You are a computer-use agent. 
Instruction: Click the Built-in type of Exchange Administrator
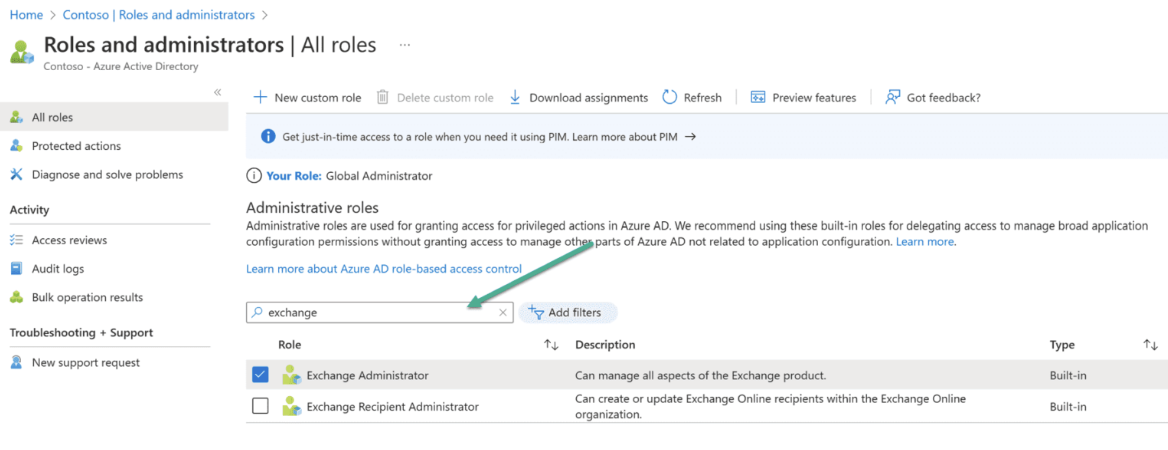click(x=1068, y=375)
